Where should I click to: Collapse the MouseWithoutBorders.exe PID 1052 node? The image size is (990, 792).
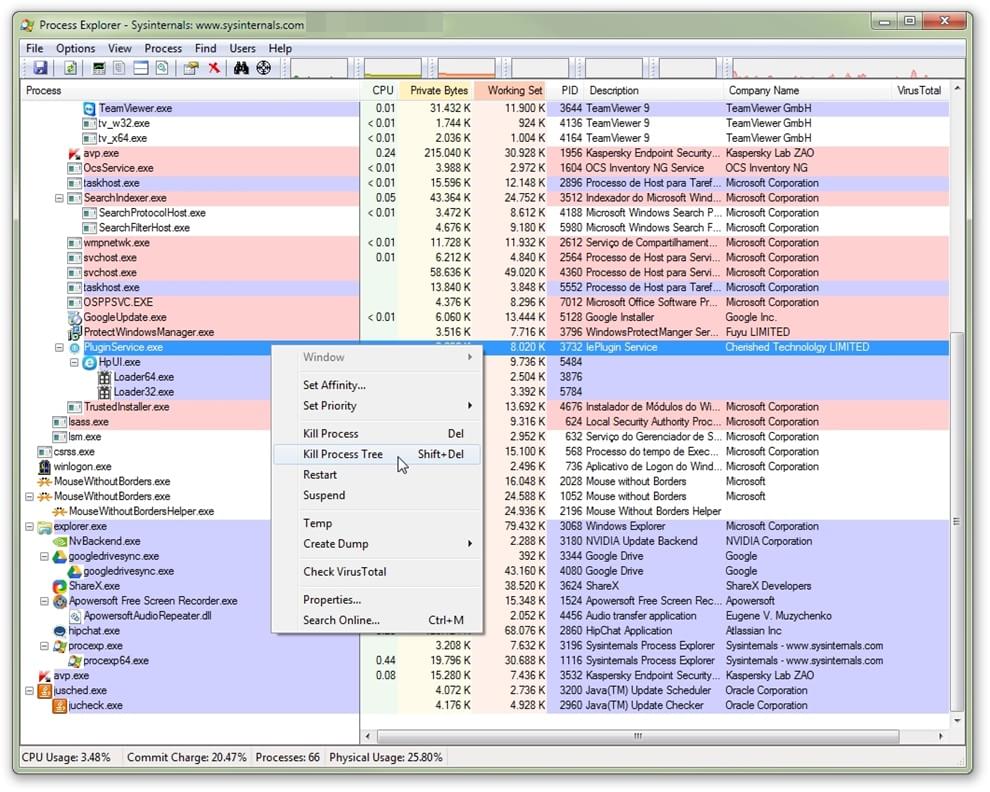pos(29,496)
